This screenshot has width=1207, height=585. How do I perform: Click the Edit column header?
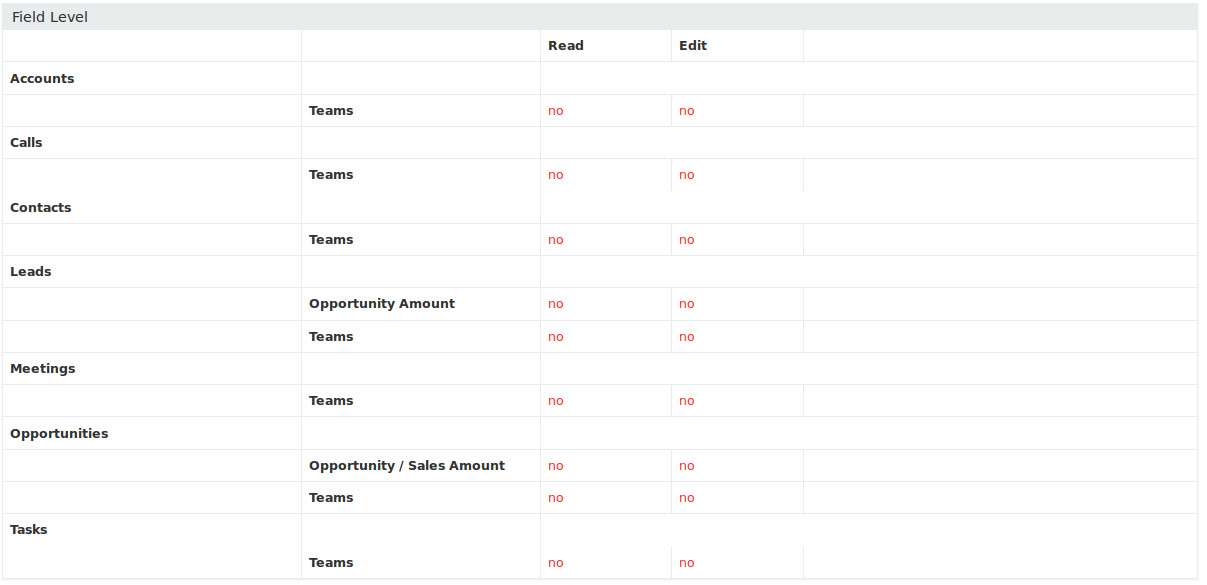point(693,46)
